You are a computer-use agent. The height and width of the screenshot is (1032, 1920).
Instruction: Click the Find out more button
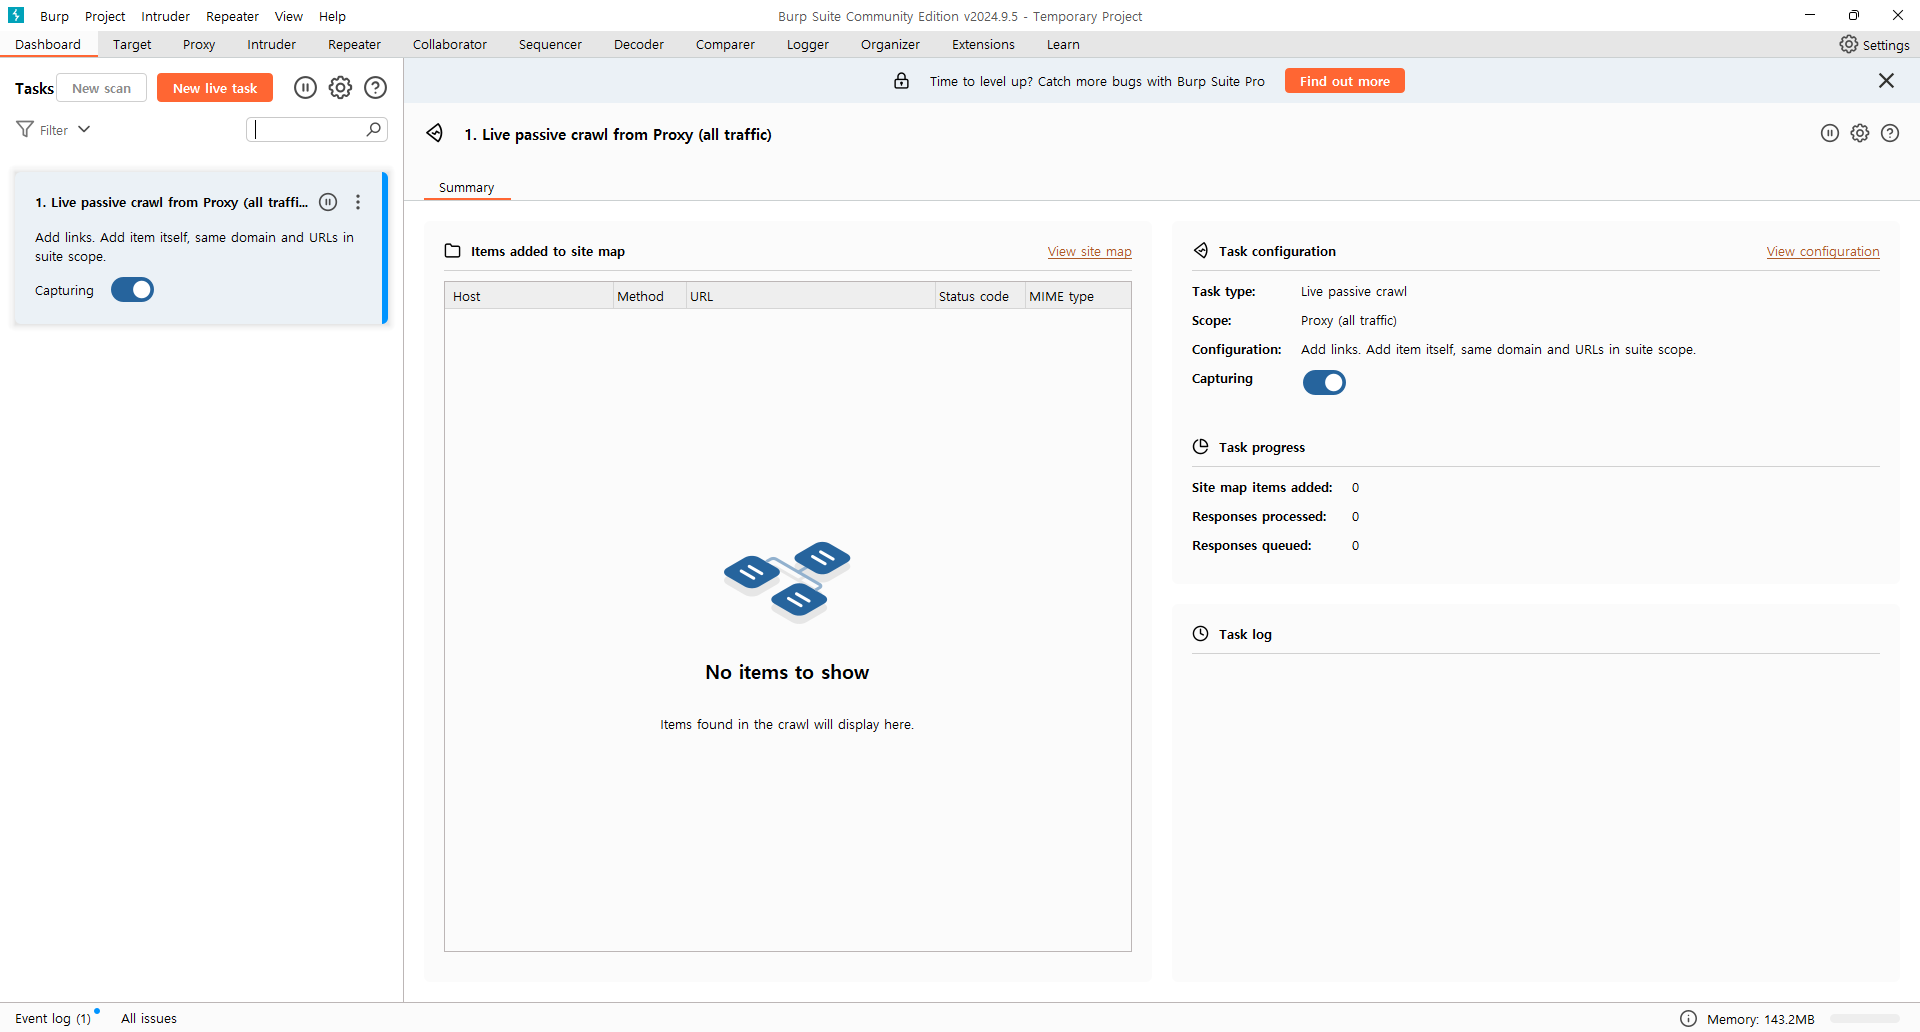(1345, 81)
